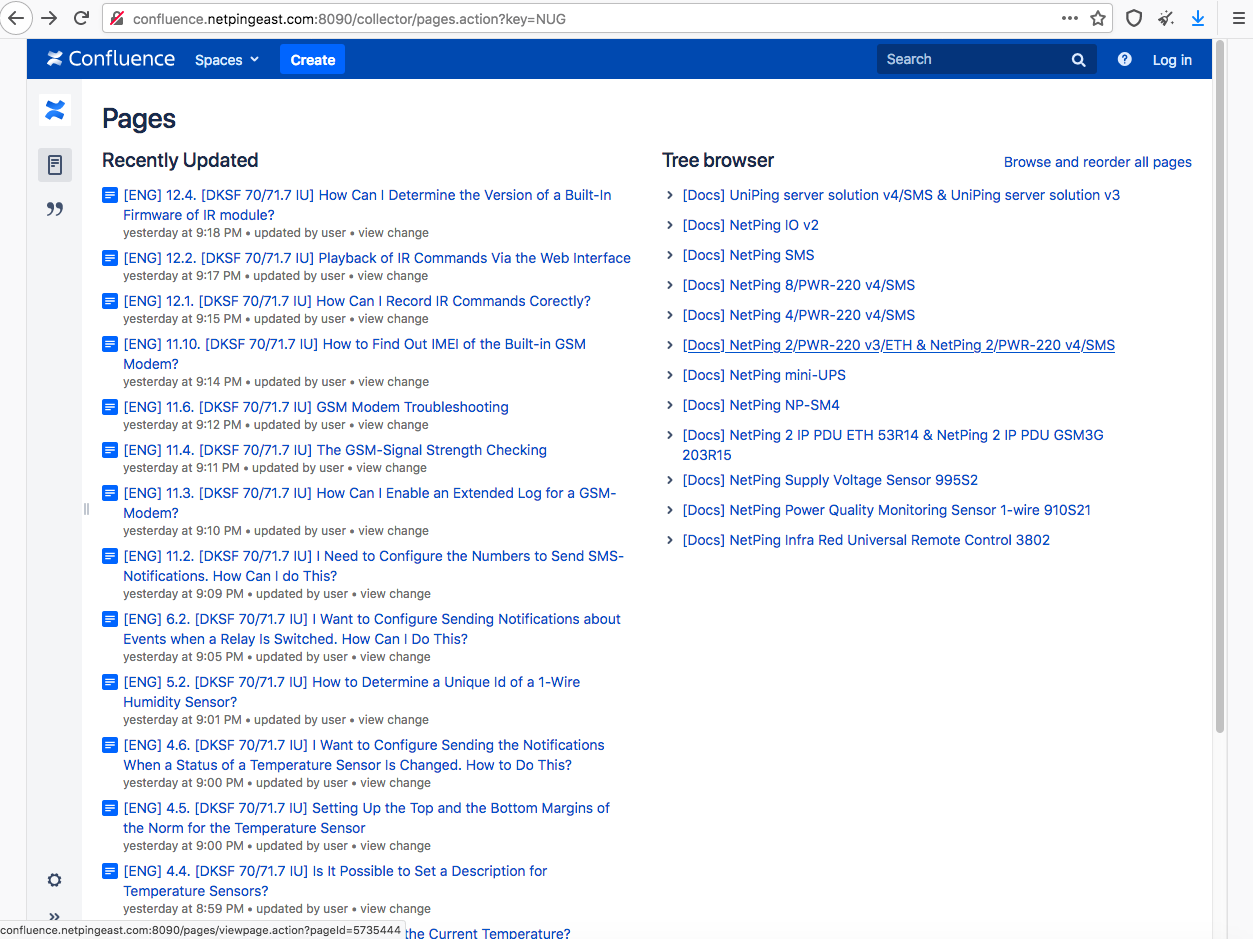Reload the current page

pos(82,18)
